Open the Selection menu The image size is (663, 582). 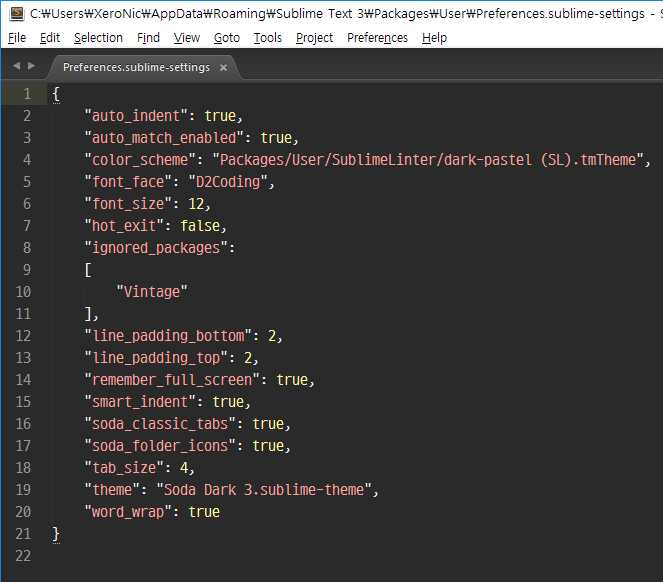click(x=98, y=38)
